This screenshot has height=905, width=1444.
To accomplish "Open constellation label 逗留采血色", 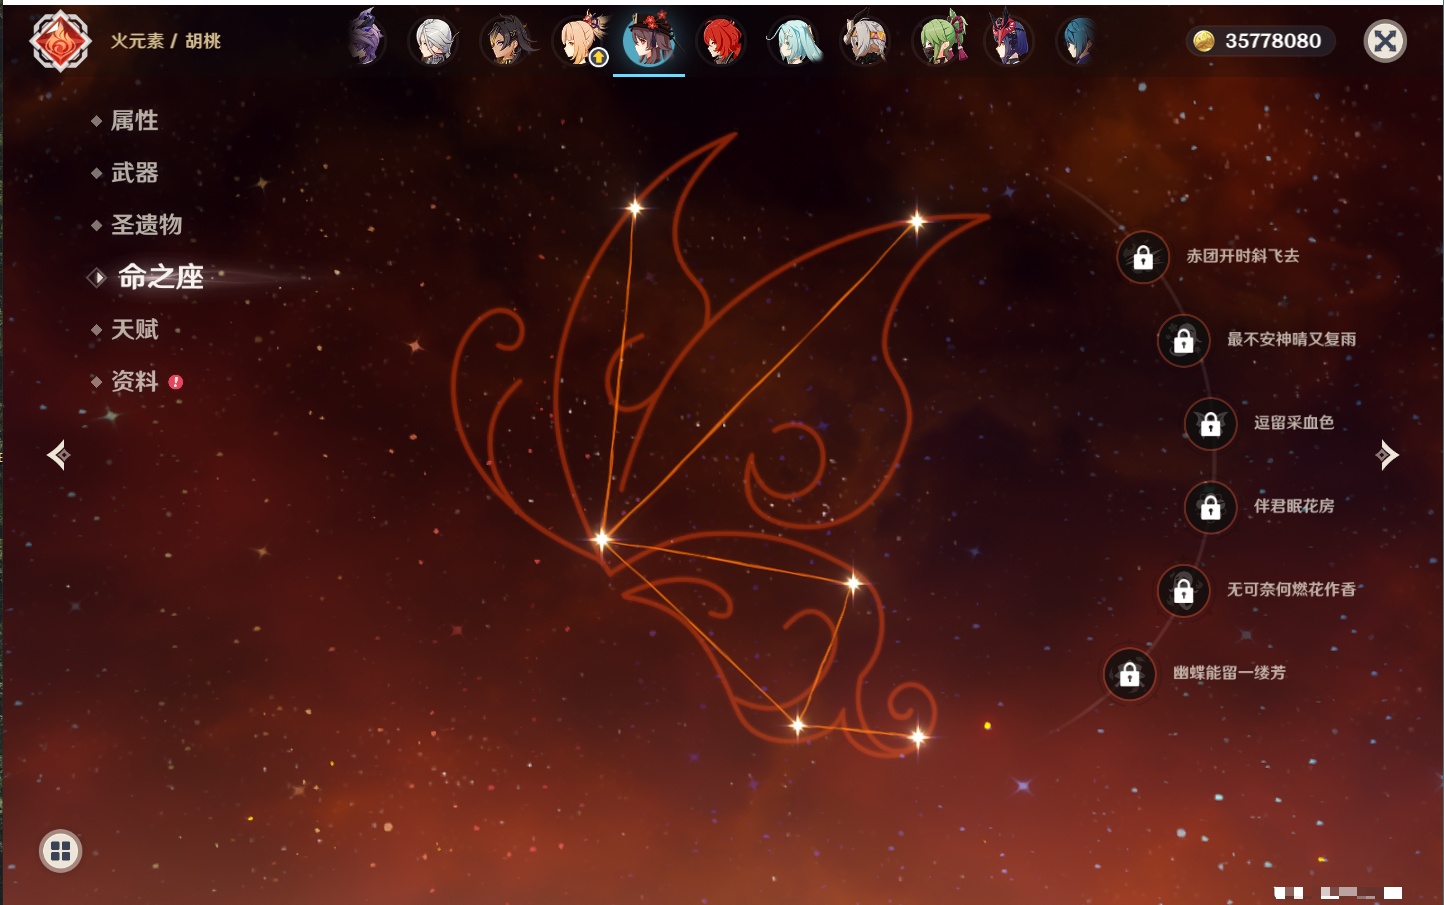I will [x=1294, y=423].
